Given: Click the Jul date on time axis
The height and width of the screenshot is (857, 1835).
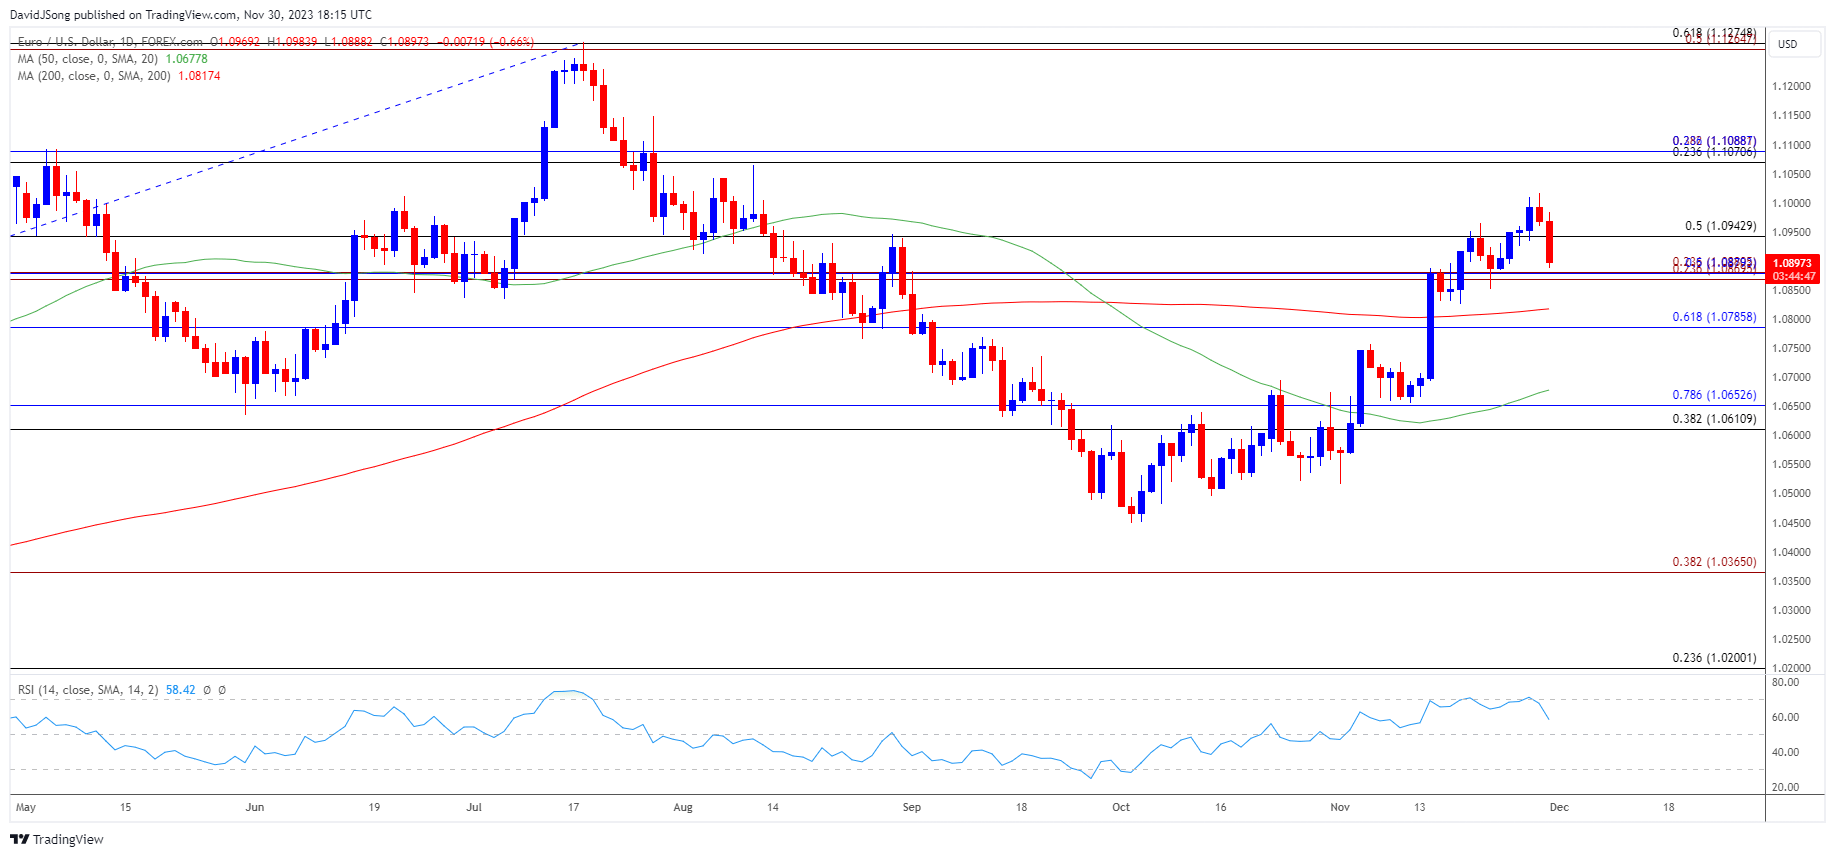Looking at the screenshot, I should [474, 807].
